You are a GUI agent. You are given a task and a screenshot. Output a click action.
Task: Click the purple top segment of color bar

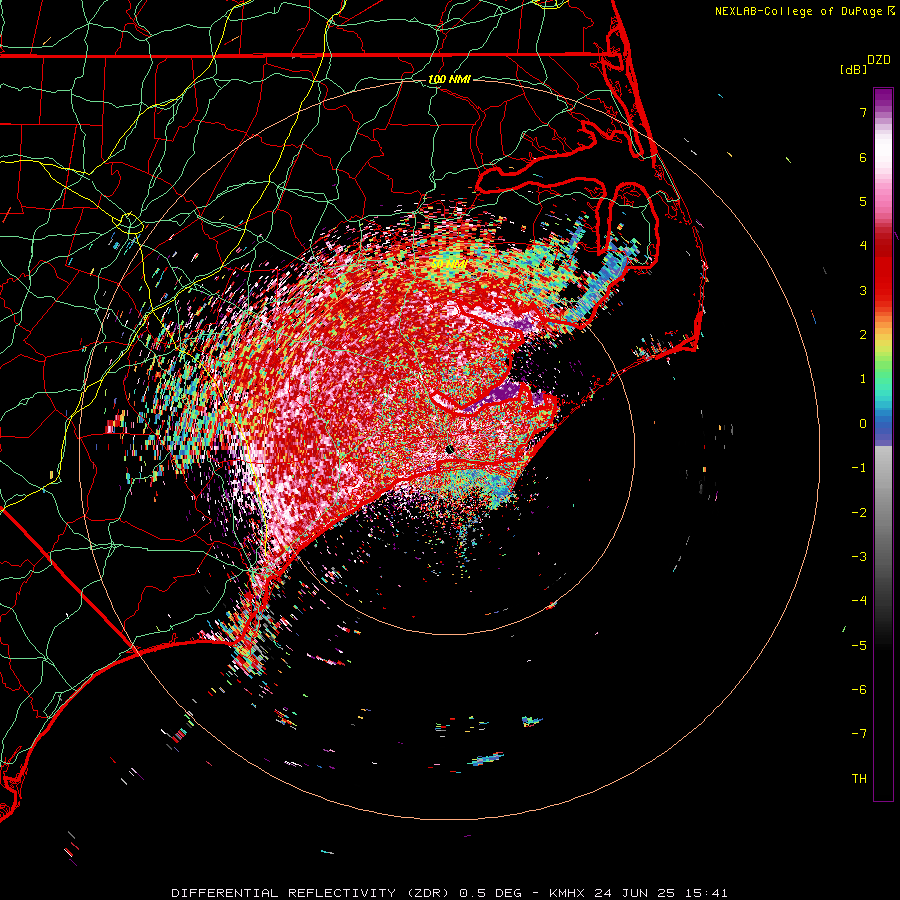[883, 98]
